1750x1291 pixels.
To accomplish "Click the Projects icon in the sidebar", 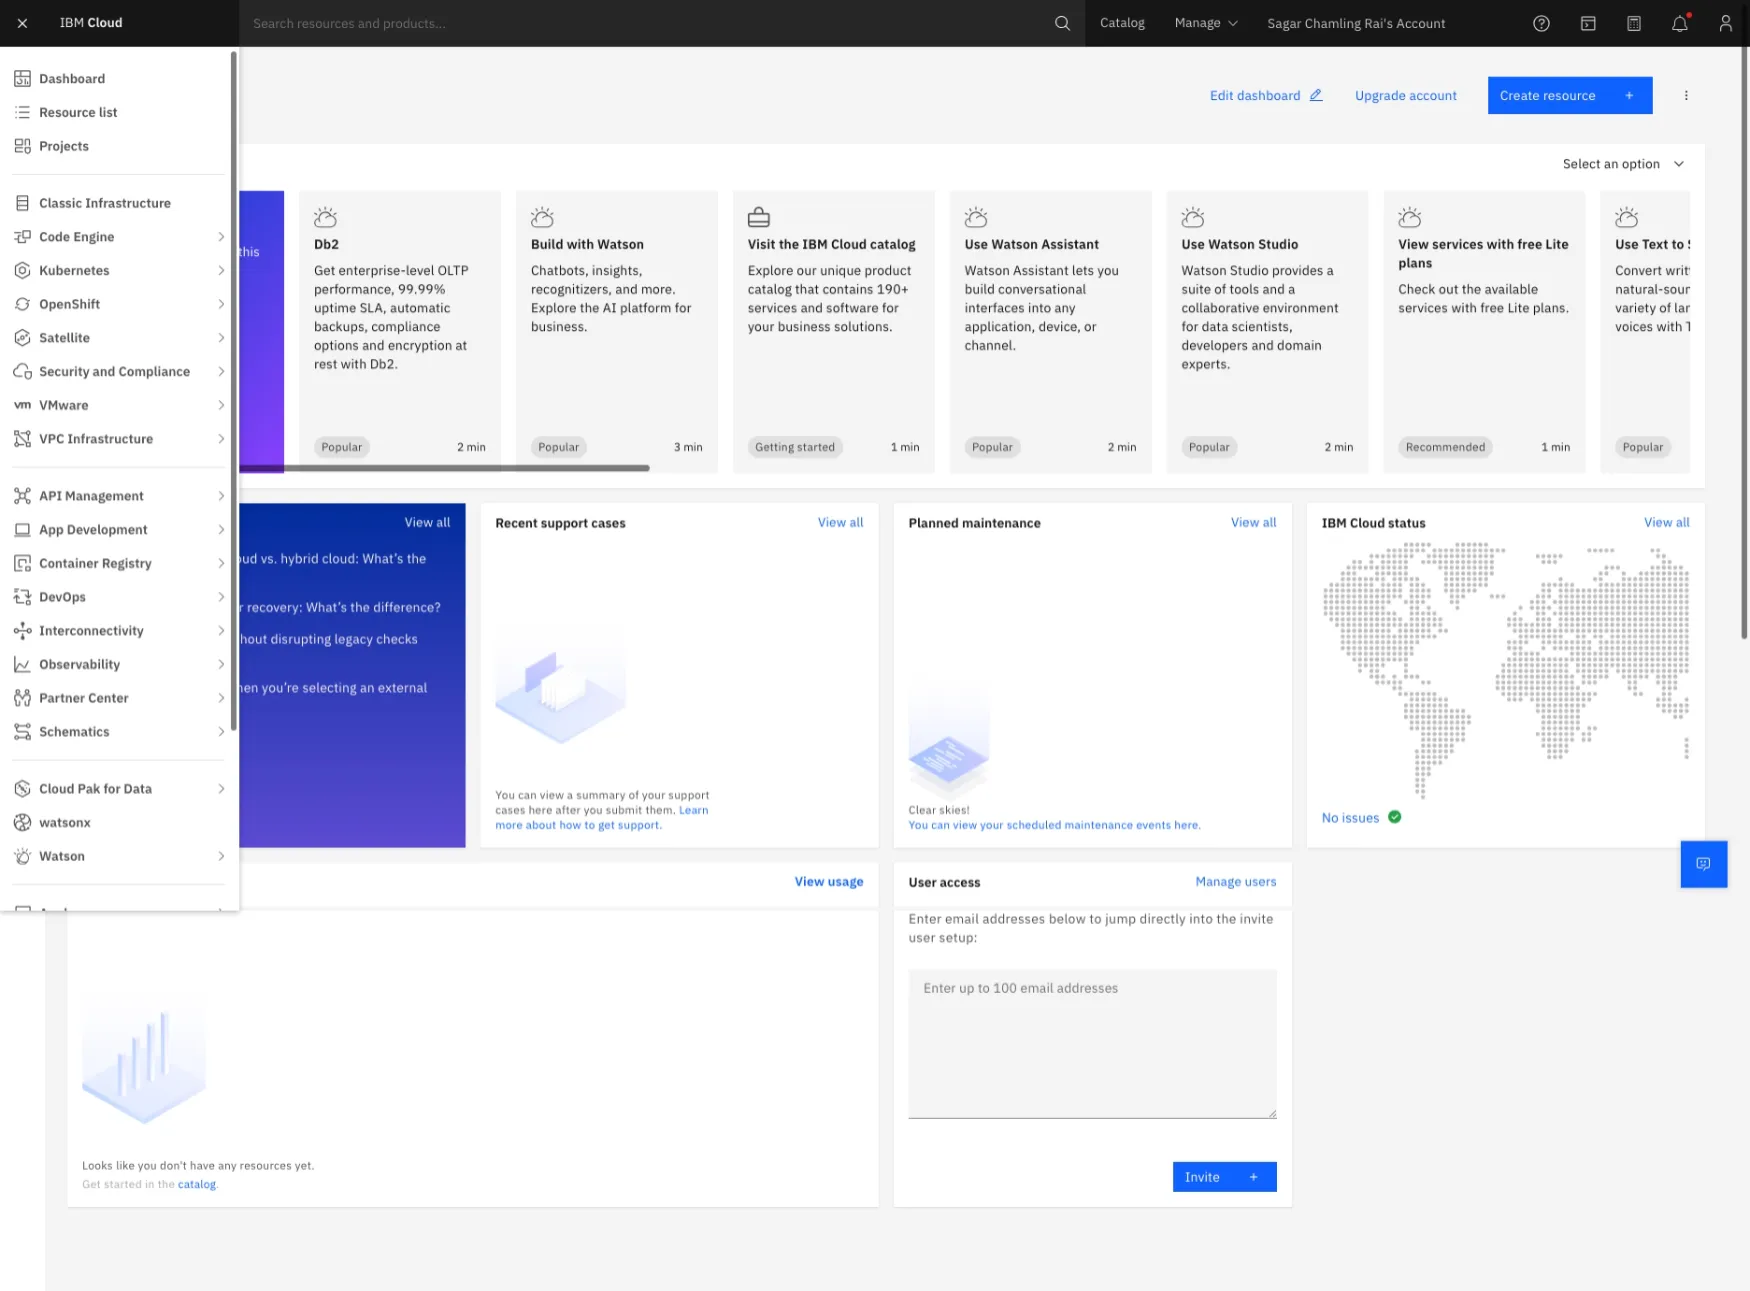I will point(22,146).
